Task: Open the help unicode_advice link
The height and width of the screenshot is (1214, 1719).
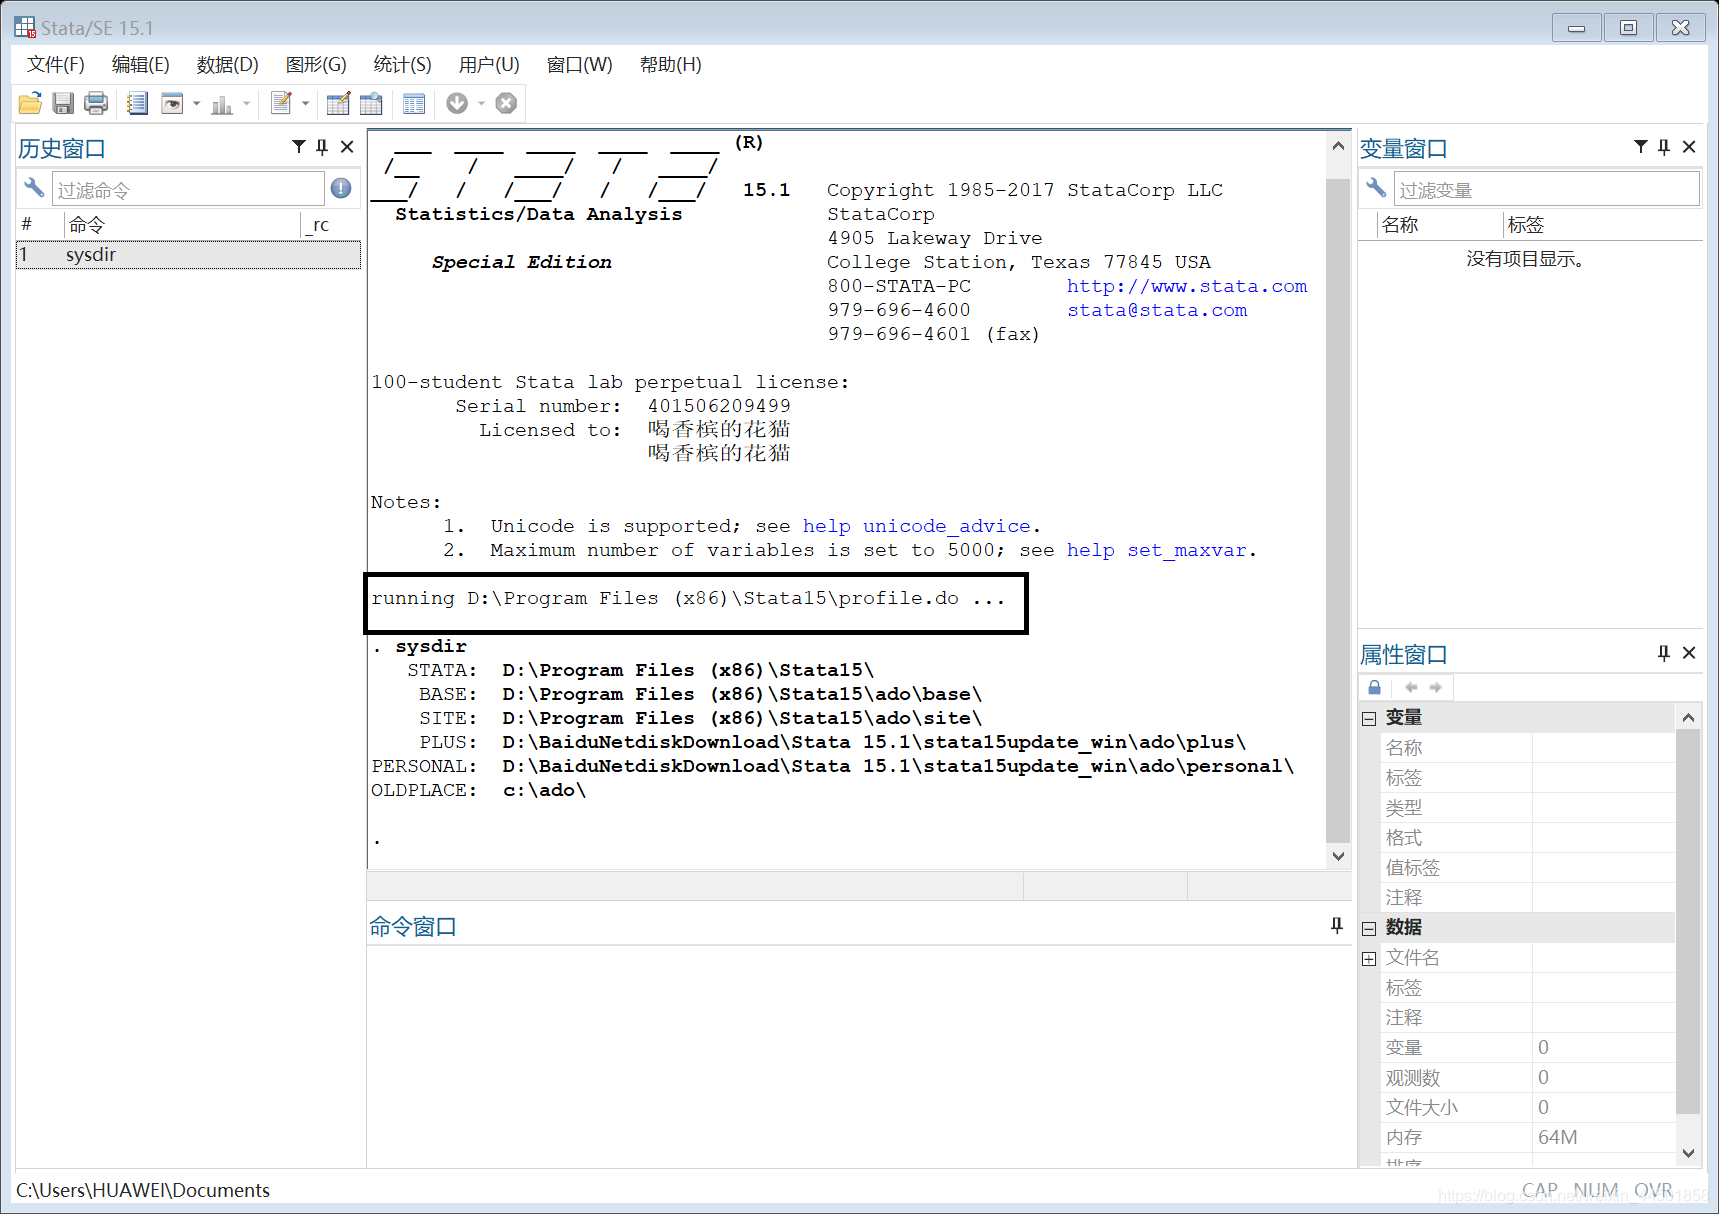Action: [917, 526]
